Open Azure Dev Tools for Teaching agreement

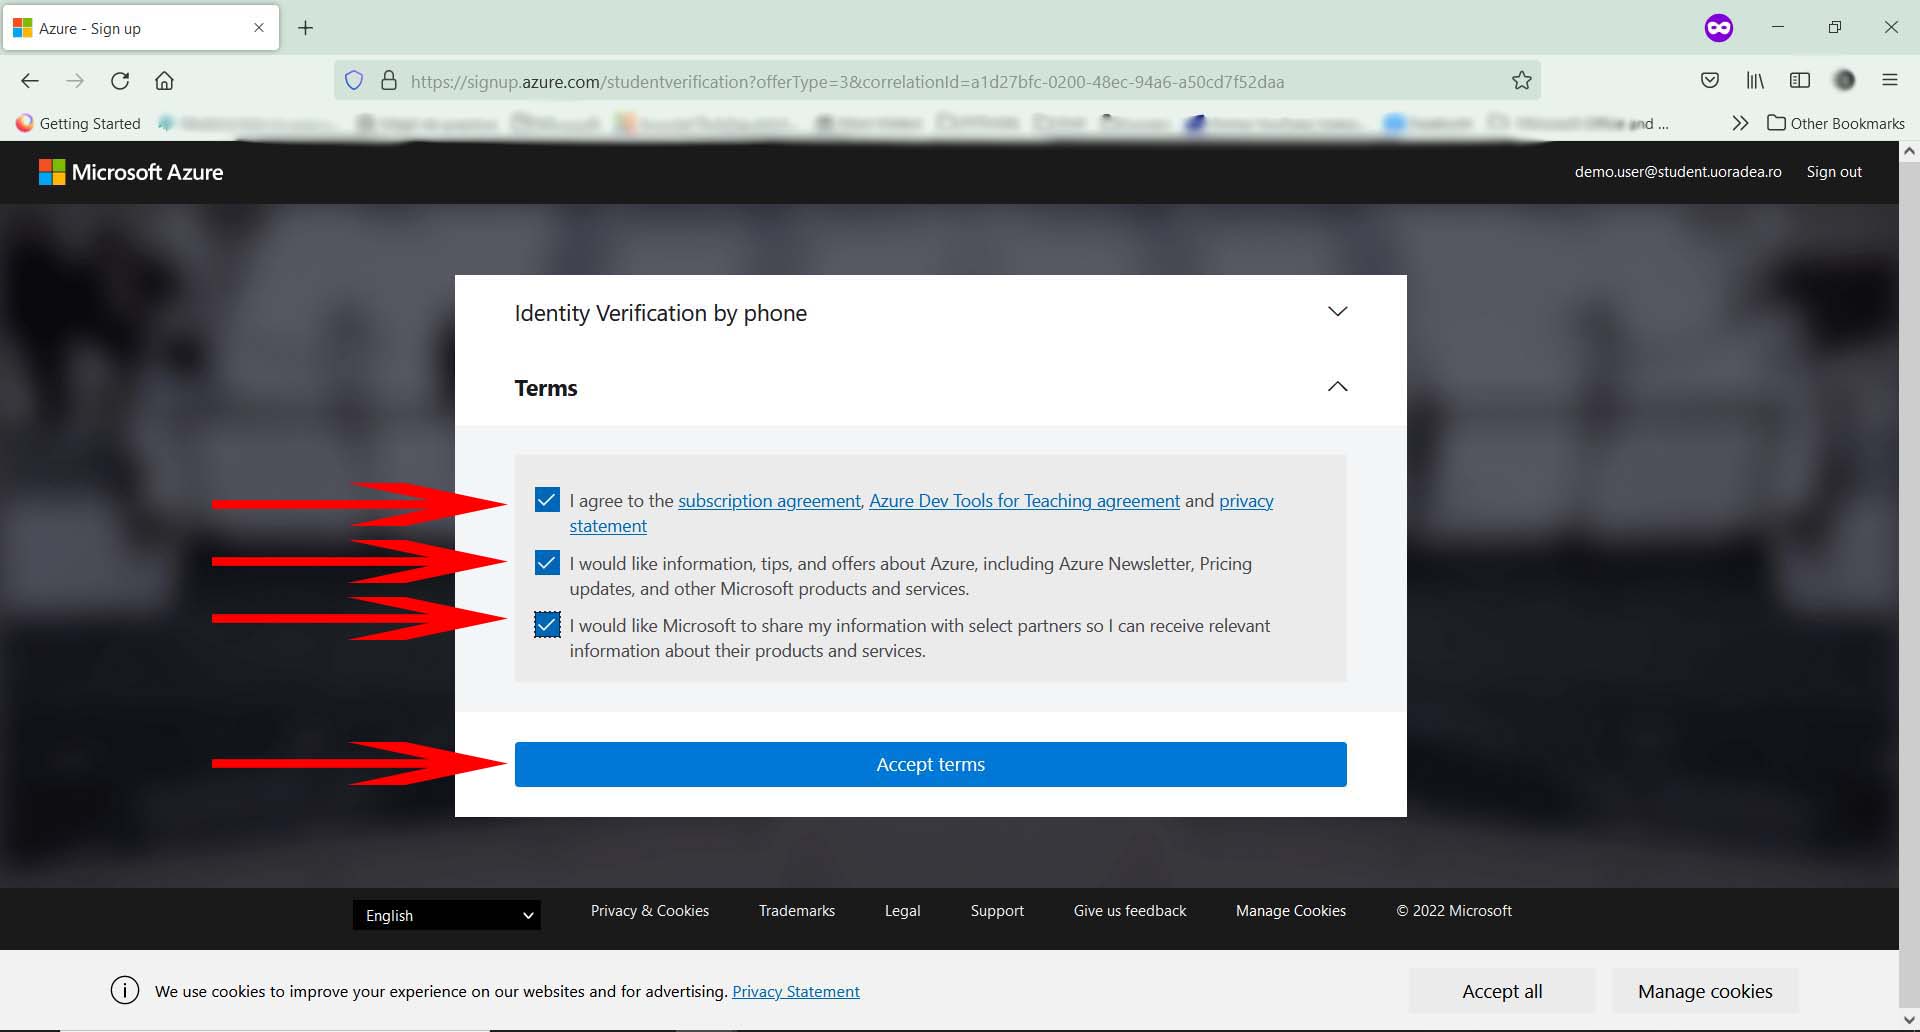pos(1024,501)
